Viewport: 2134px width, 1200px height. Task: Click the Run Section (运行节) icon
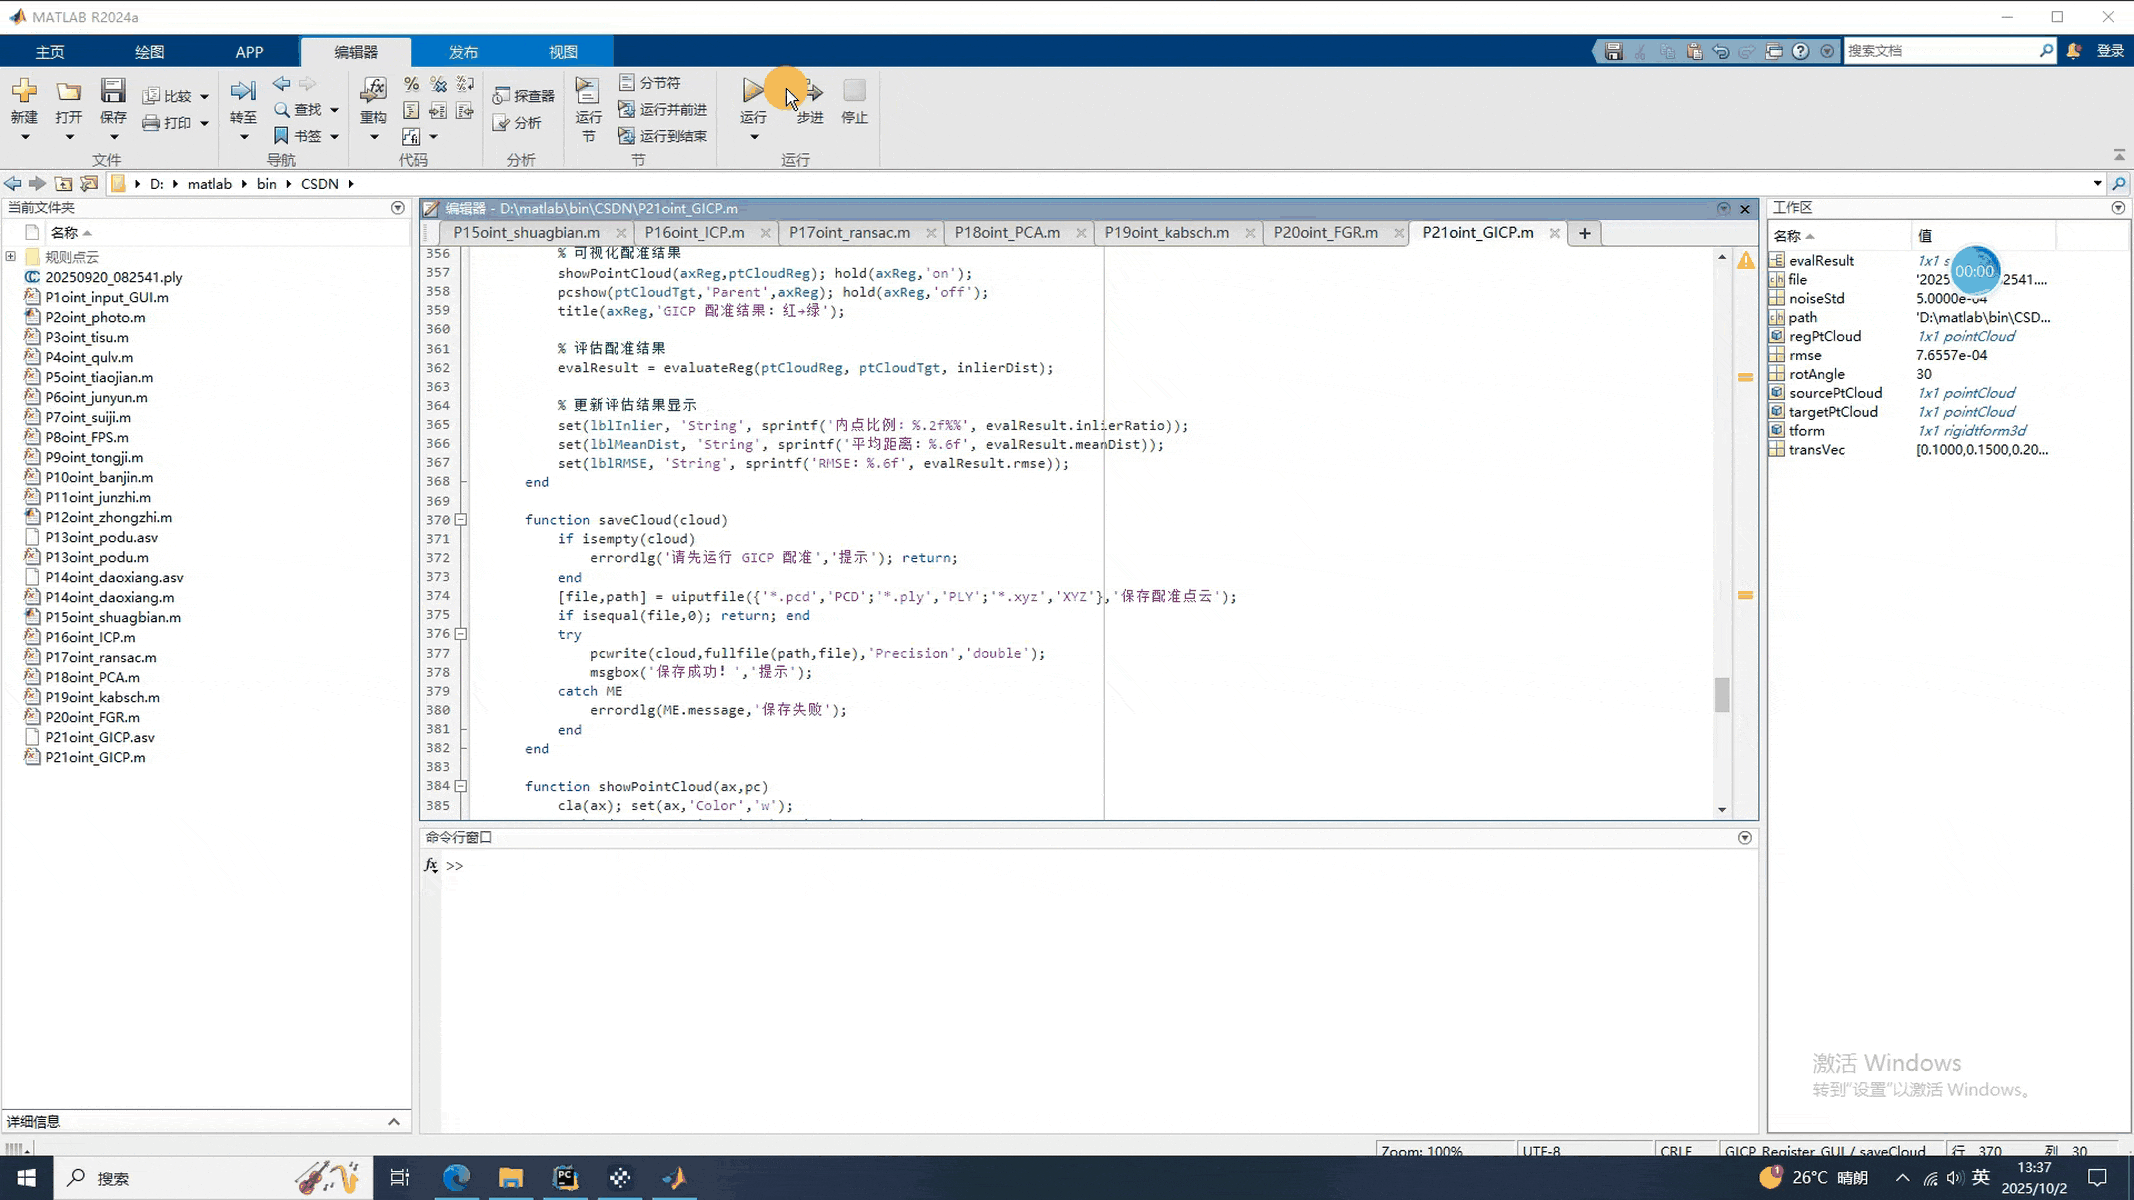(588, 92)
